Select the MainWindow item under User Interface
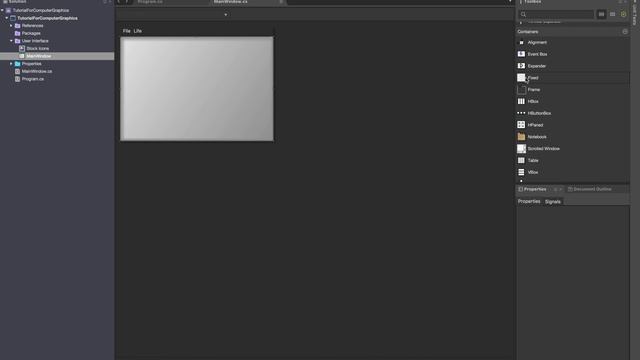Image resolution: width=640 pixels, height=360 pixels. [x=39, y=56]
